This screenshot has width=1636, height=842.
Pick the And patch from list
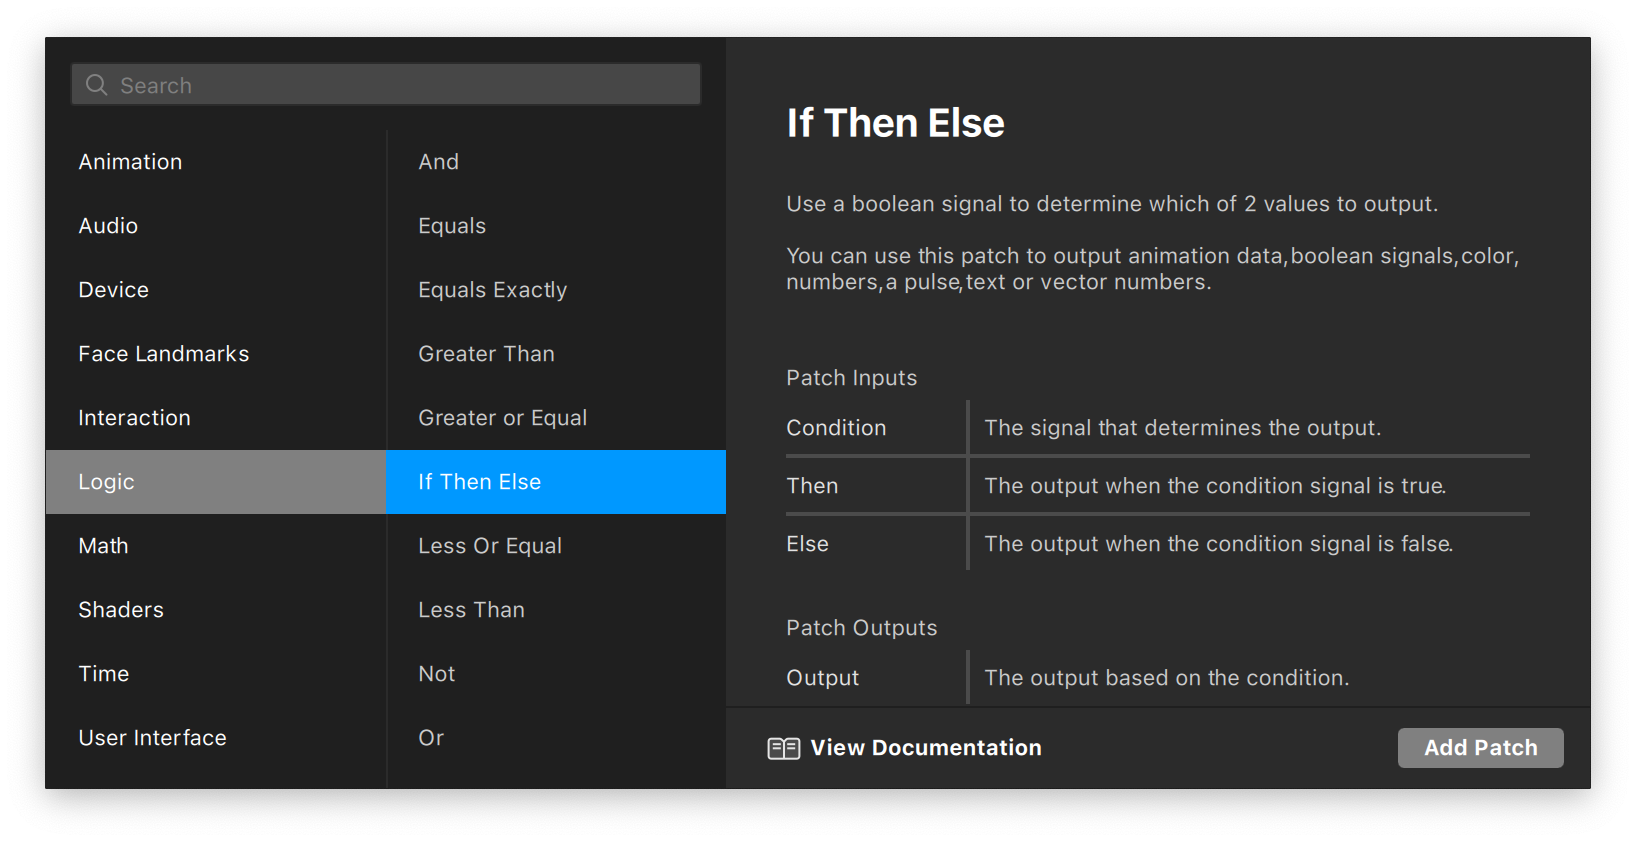coord(438,162)
